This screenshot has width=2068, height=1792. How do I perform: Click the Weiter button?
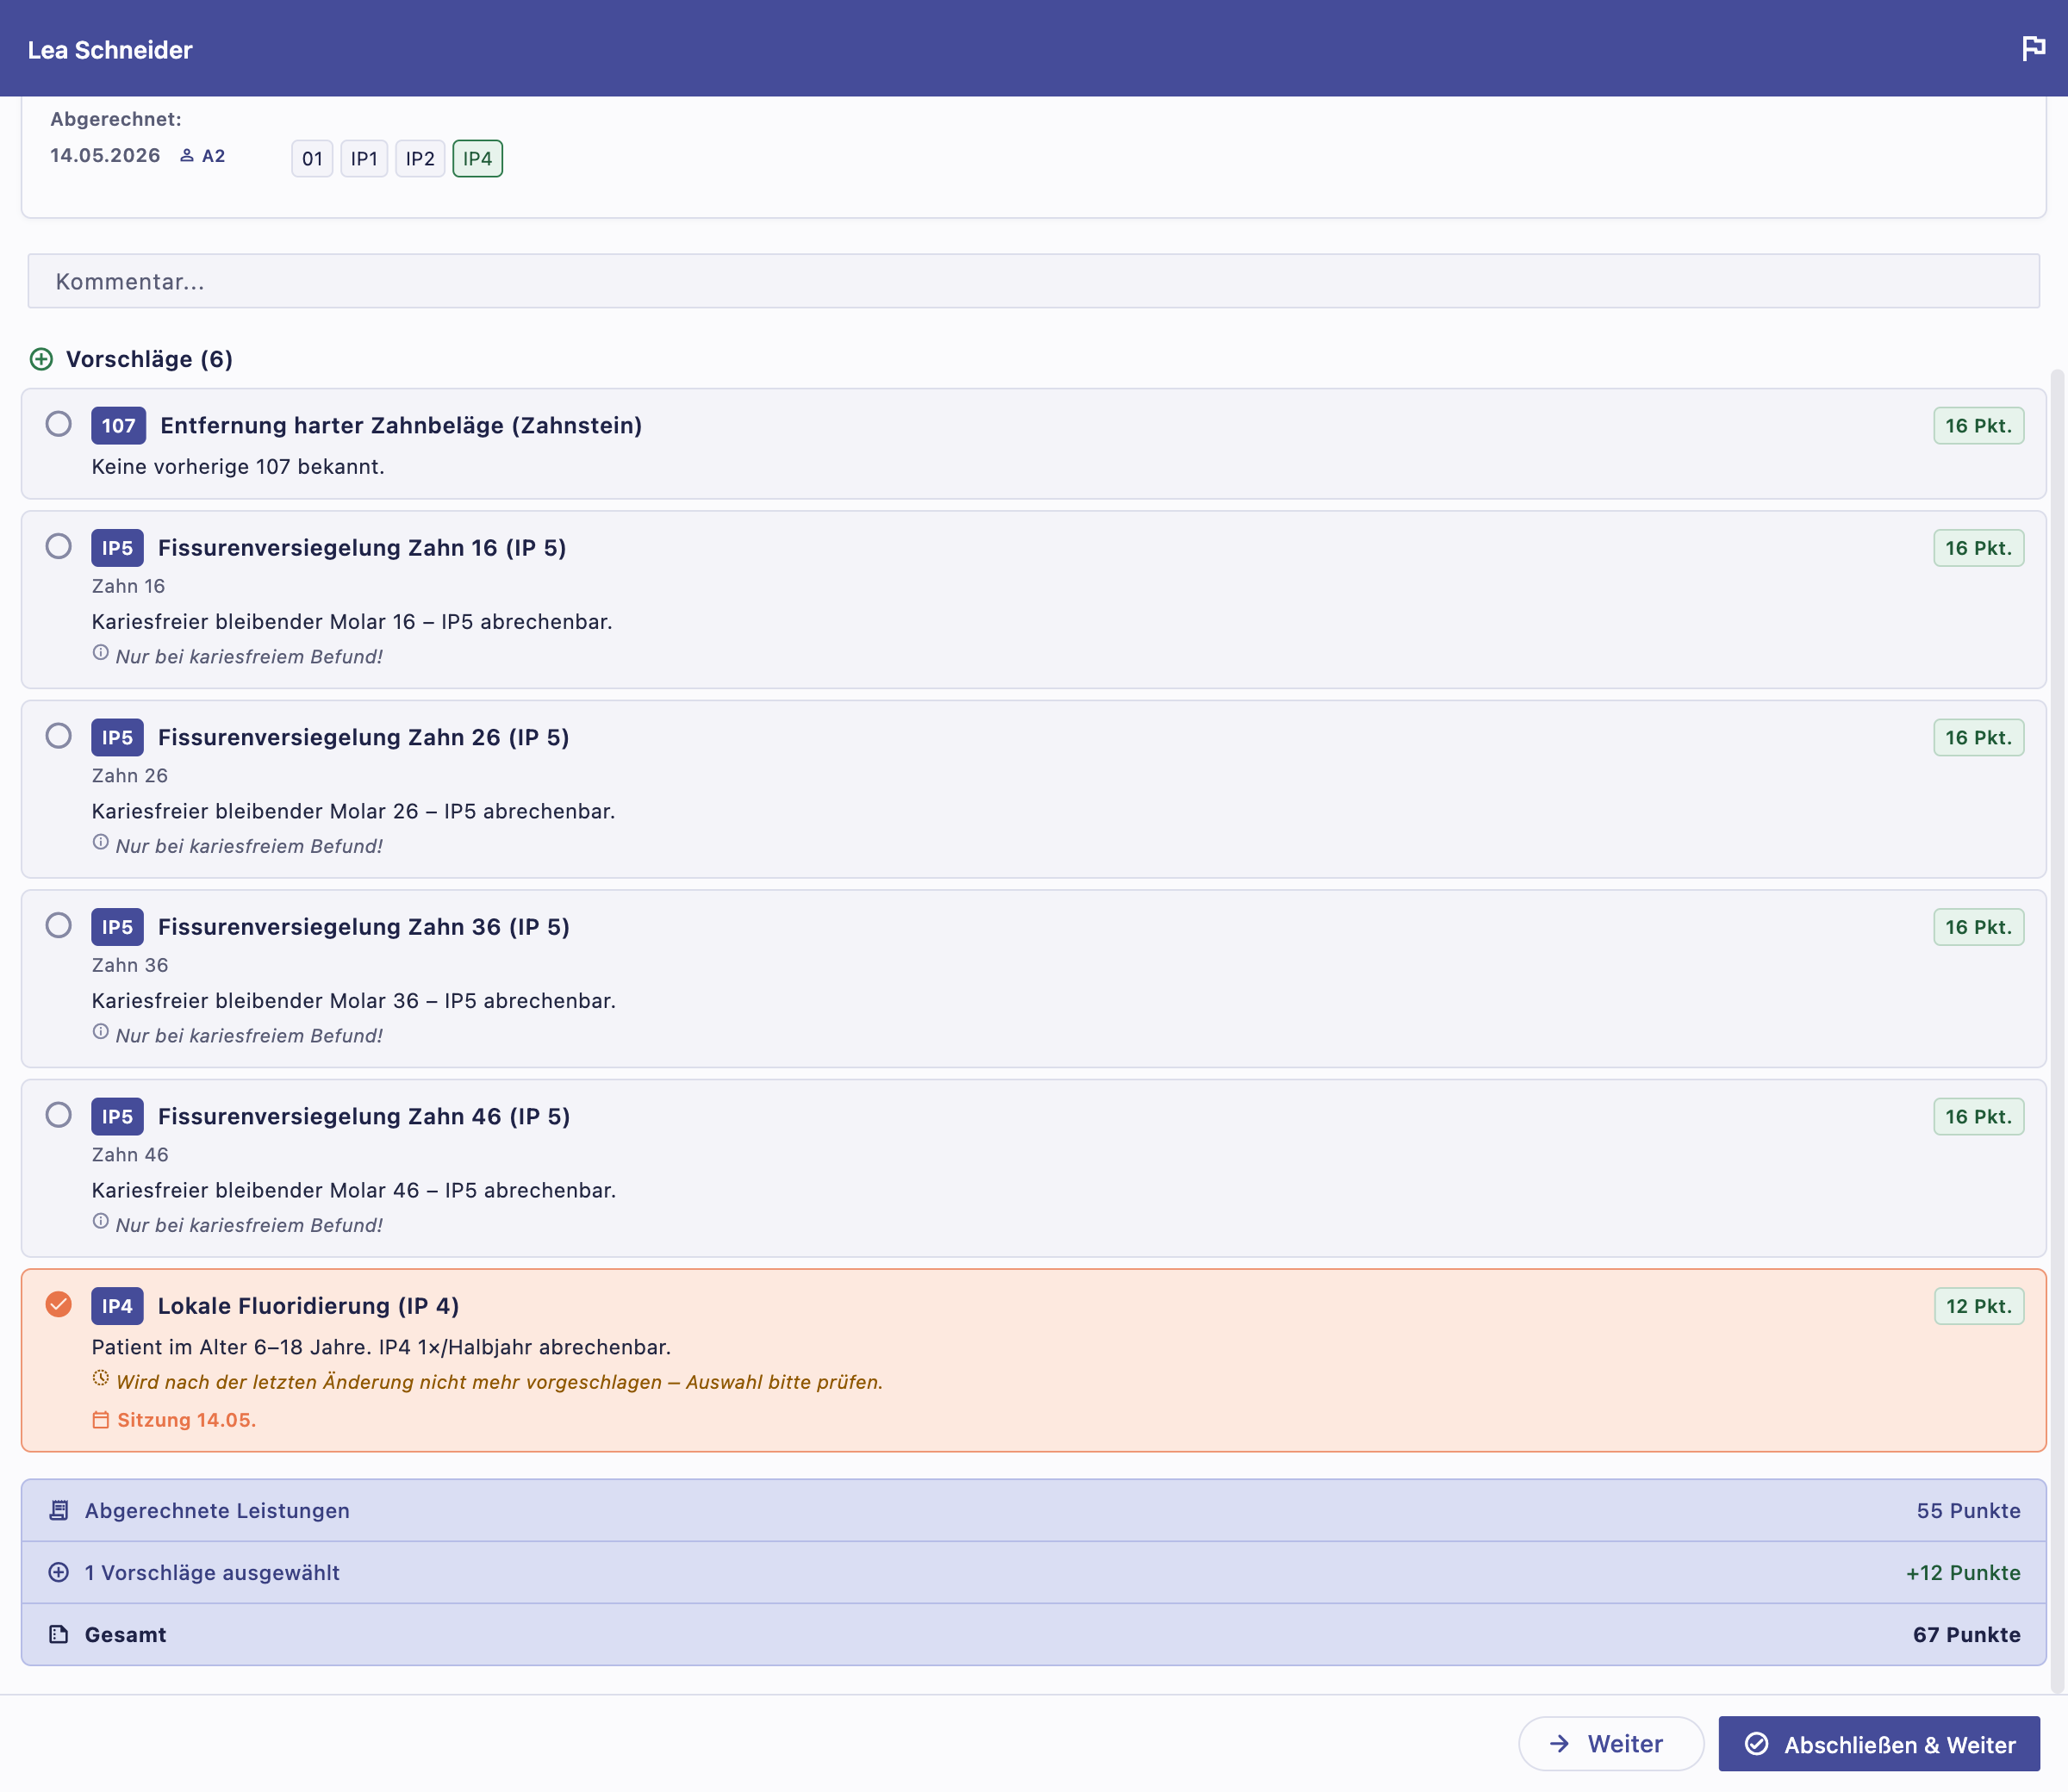(x=1611, y=1744)
